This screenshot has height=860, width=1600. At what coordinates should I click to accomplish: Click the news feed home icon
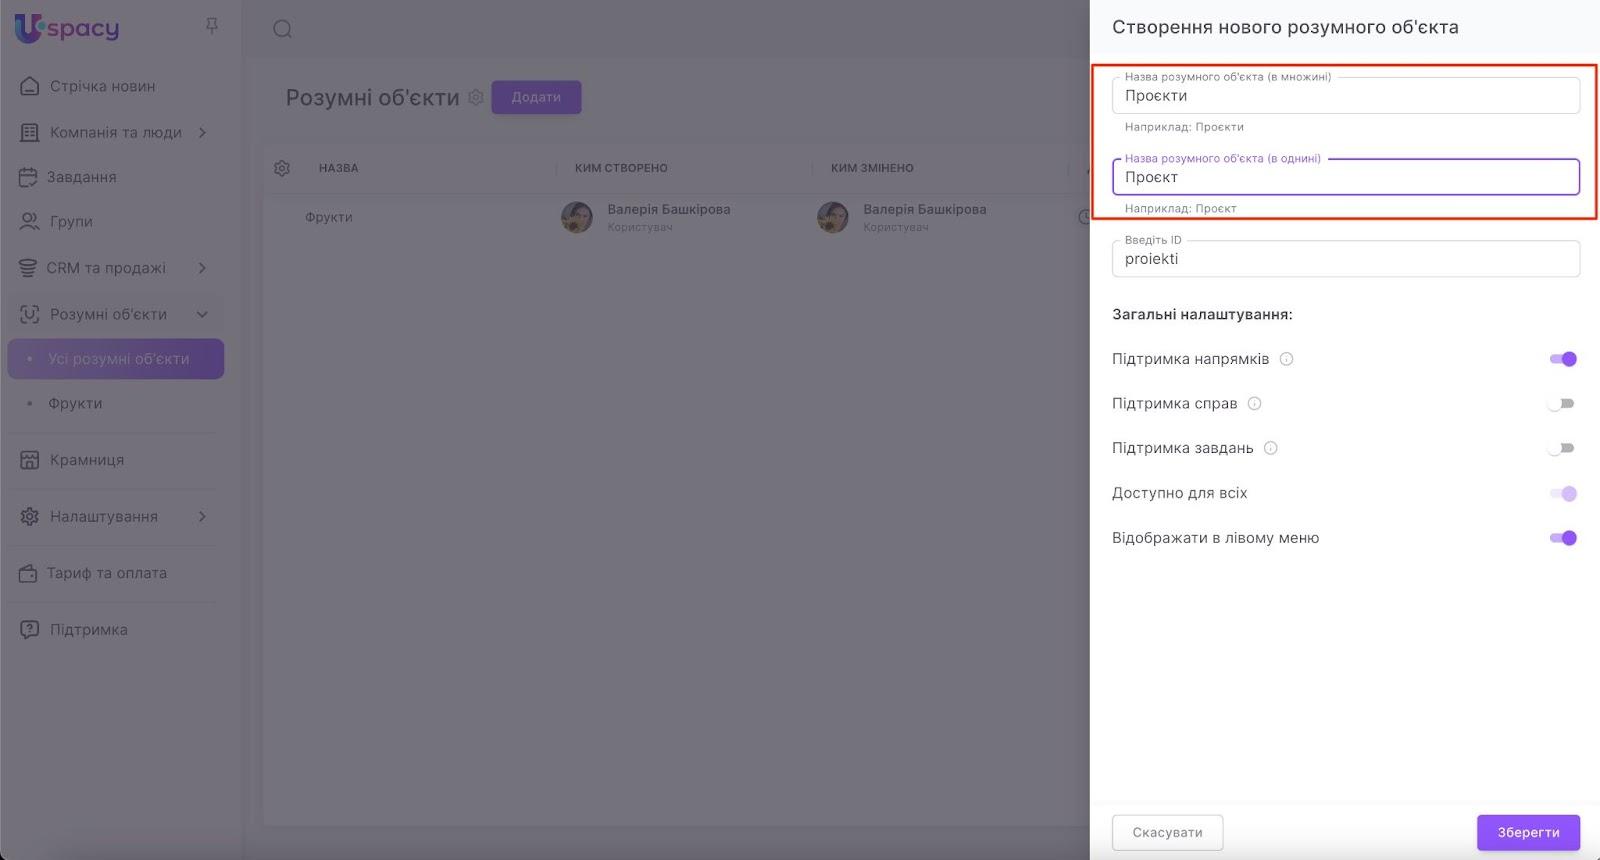coord(30,86)
